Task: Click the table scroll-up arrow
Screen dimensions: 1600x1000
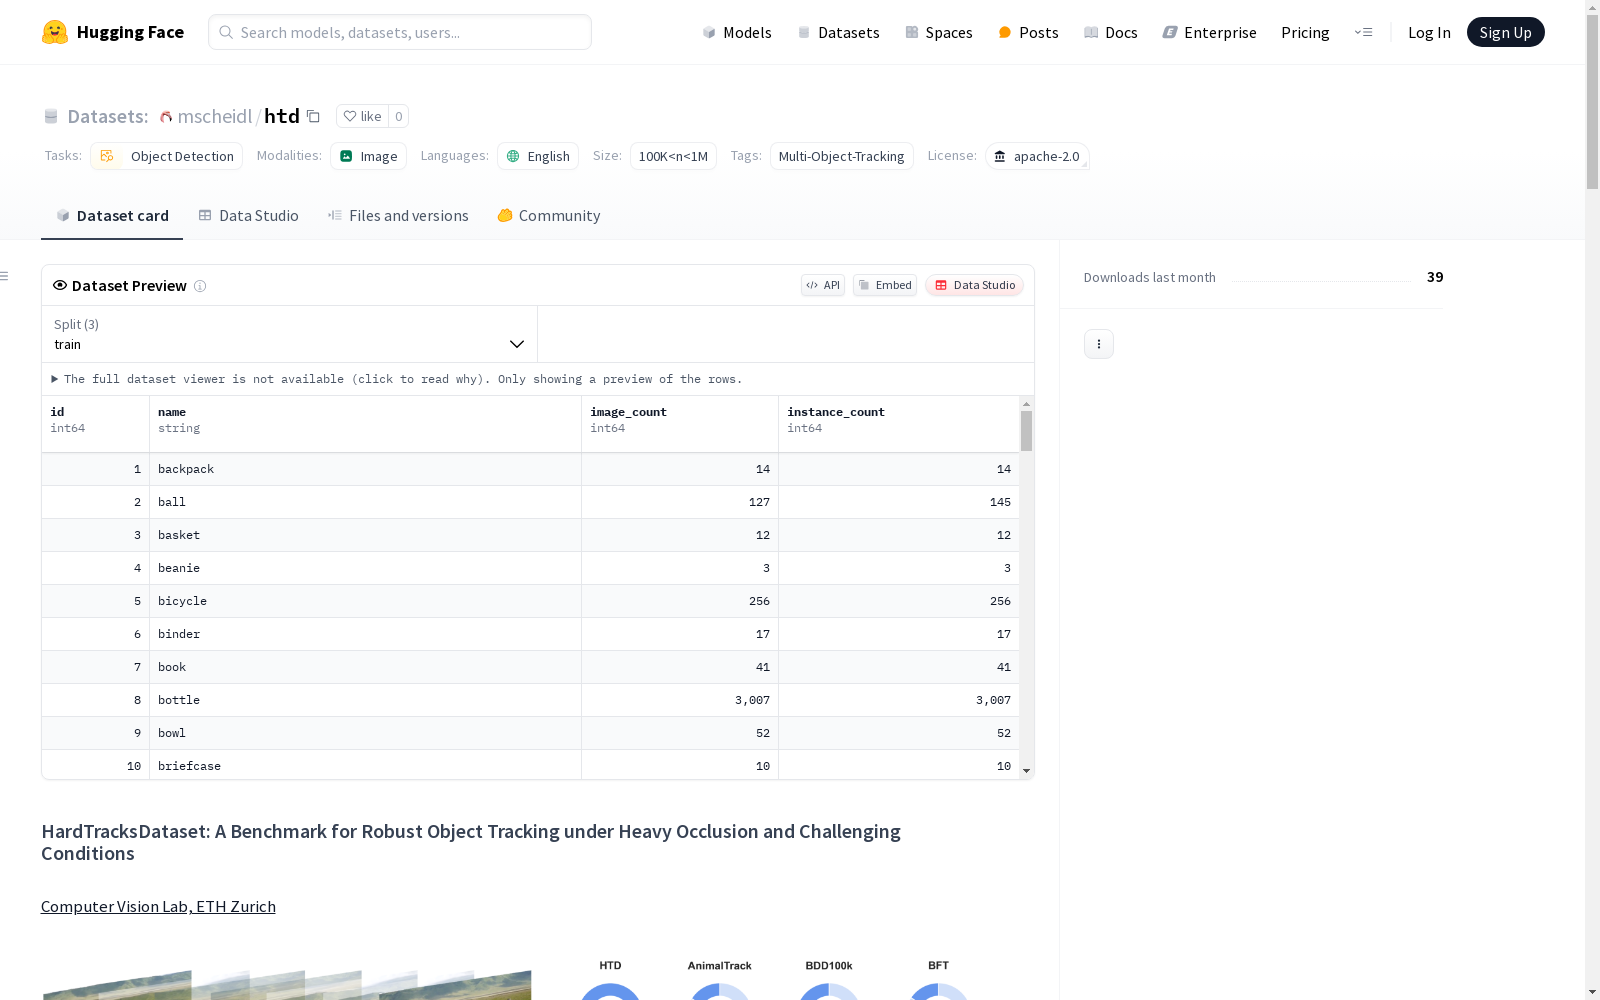Action: coord(1026,404)
